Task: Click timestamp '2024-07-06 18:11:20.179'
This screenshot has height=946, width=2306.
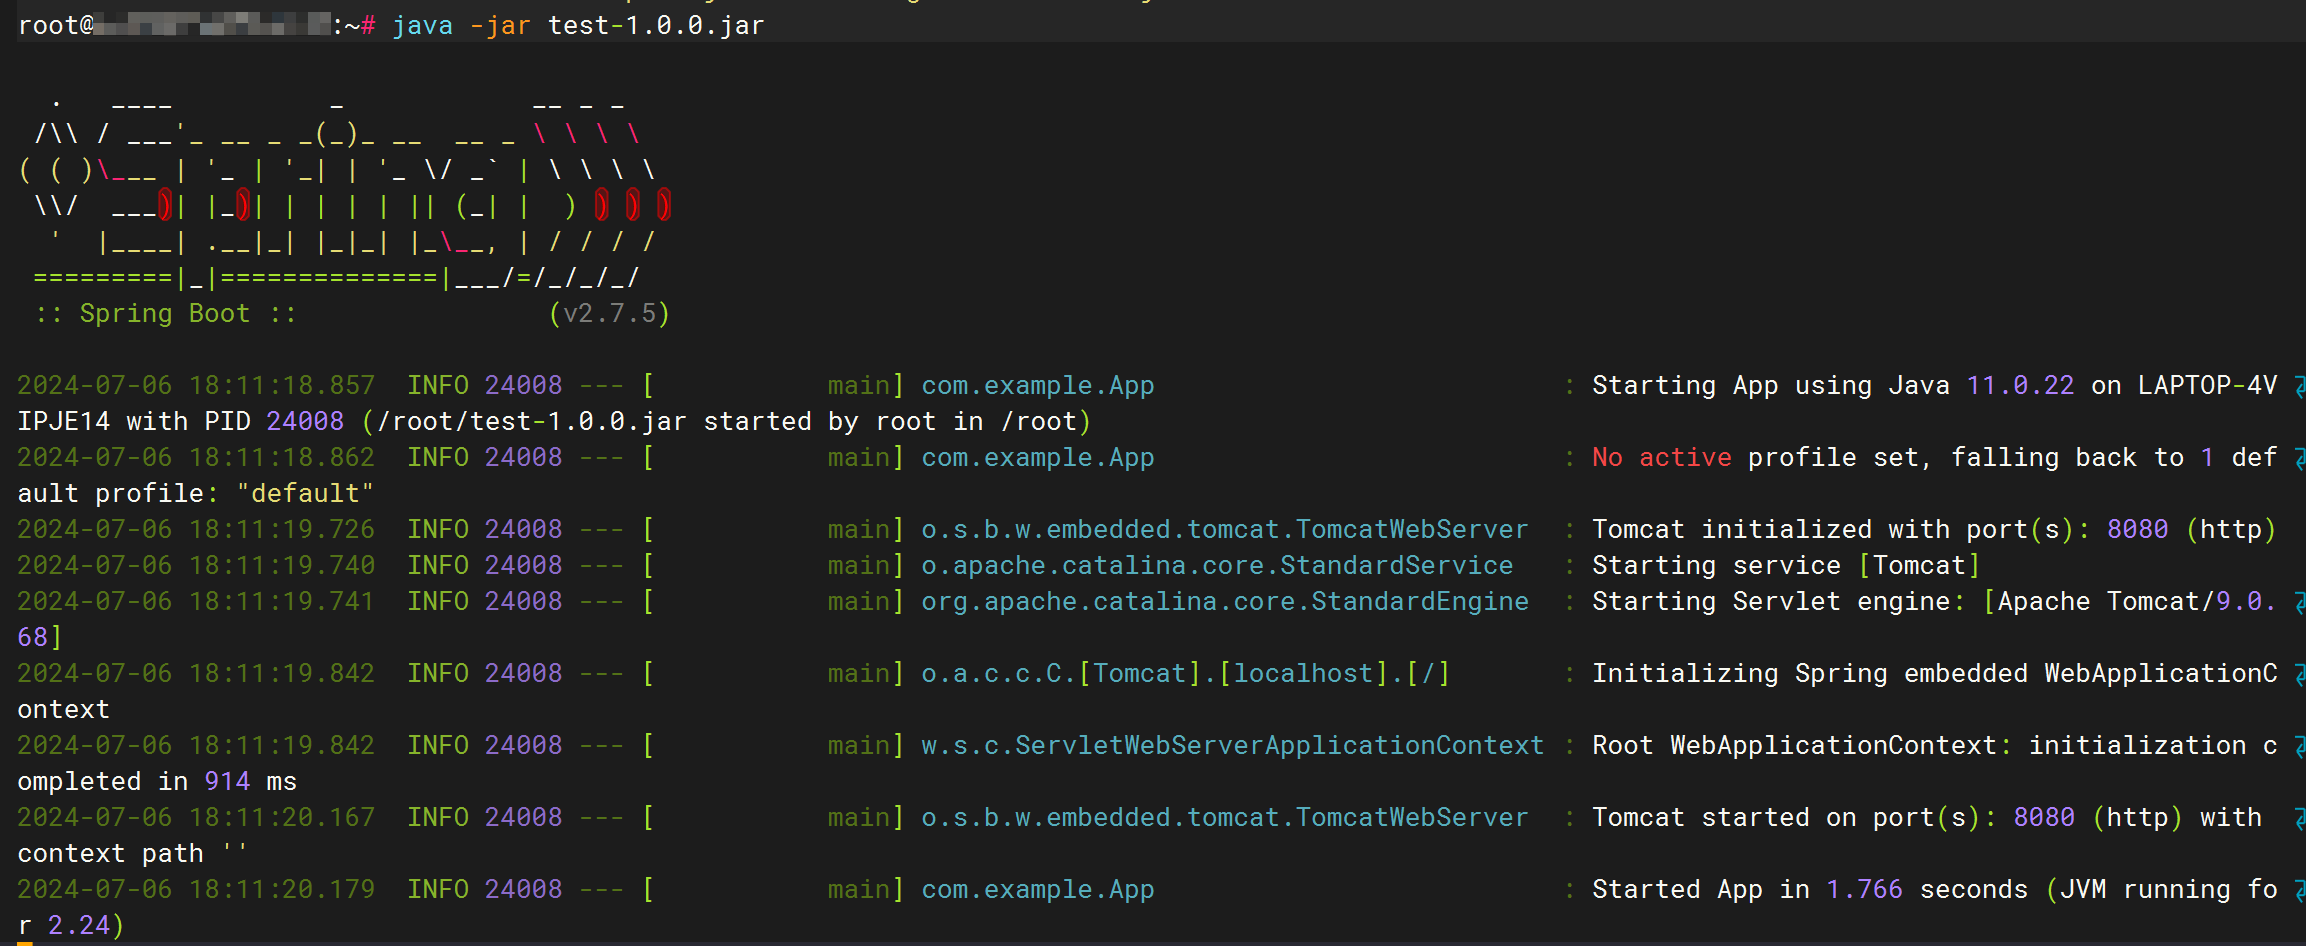Action: pyautogui.click(x=196, y=889)
